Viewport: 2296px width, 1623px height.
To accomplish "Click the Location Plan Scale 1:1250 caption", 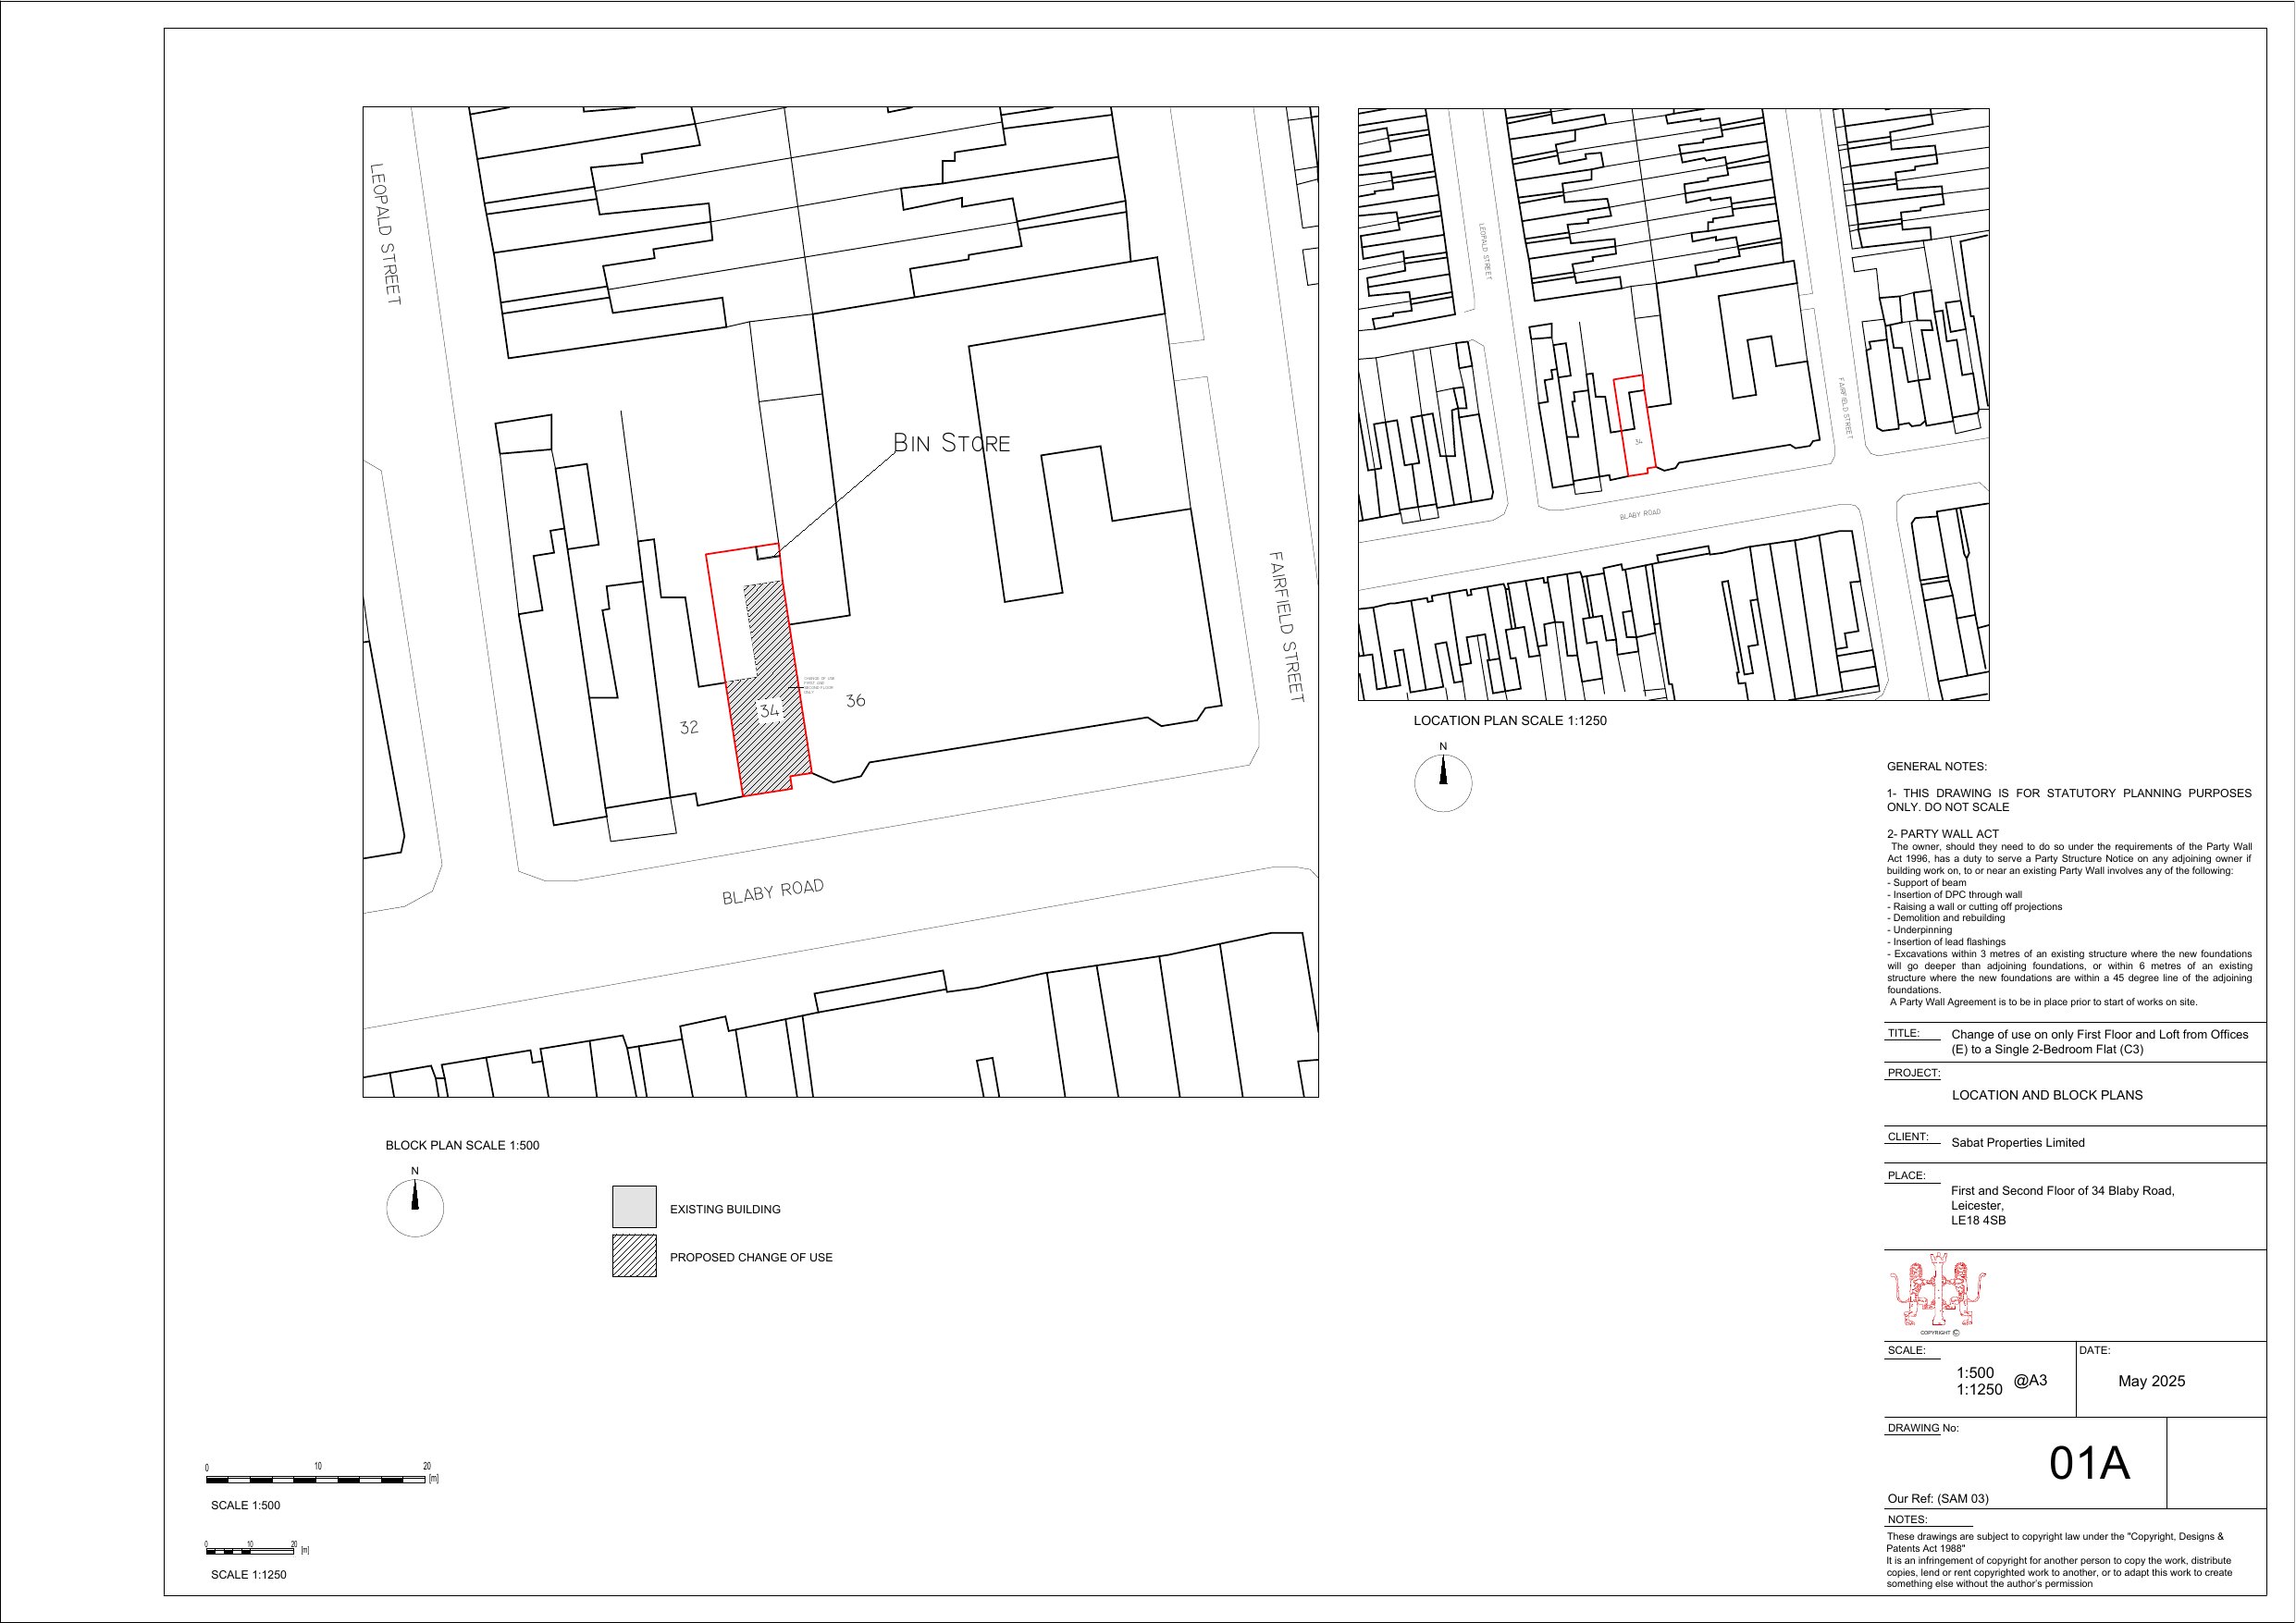I will click(1509, 721).
